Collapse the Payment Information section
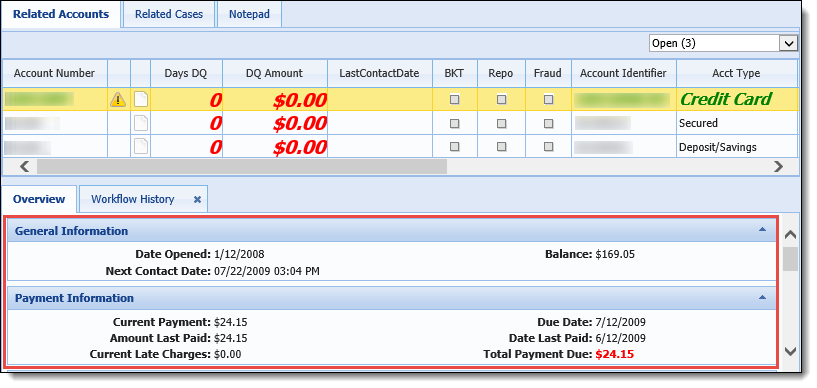This screenshot has height=388, width=817. (762, 297)
